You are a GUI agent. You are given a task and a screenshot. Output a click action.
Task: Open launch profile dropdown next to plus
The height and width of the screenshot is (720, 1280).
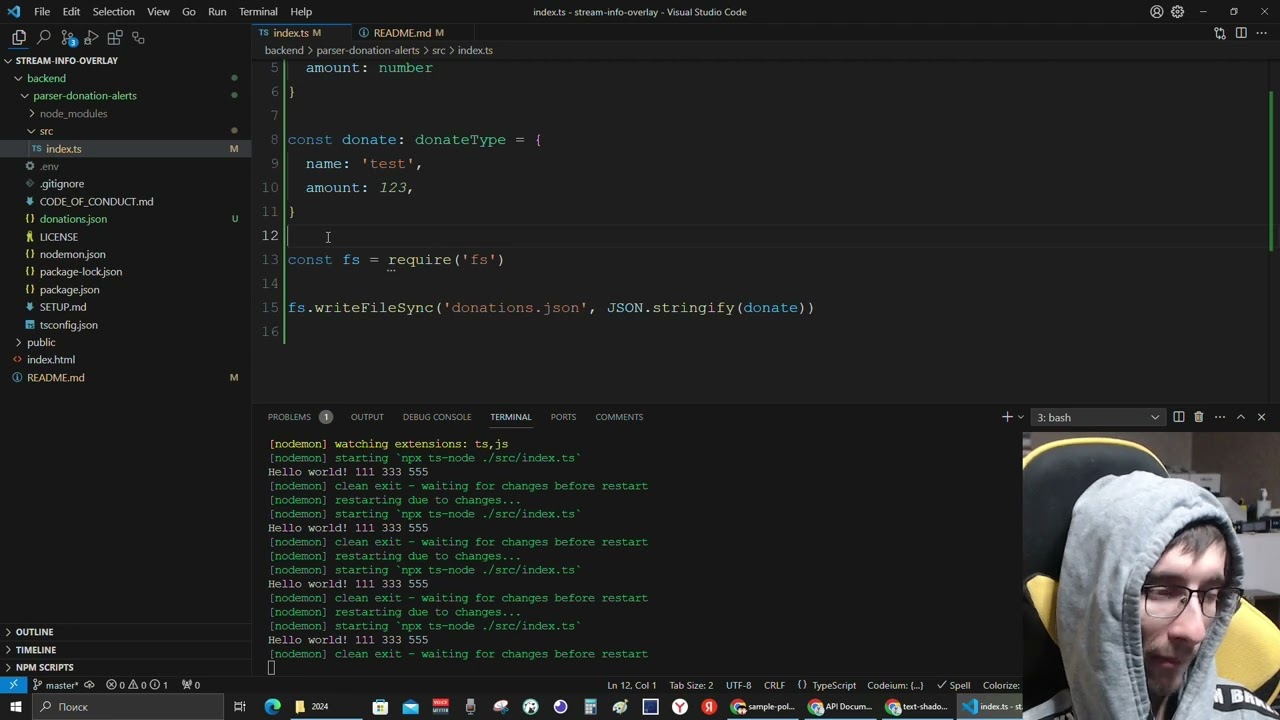click(1020, 417)
